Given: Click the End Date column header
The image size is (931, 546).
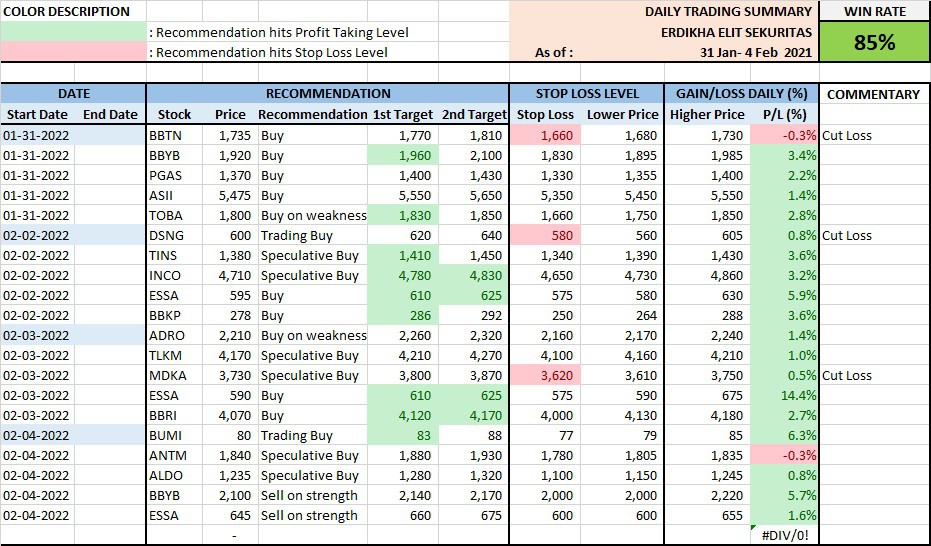Looking at the screenshot, I should [110, 115].
